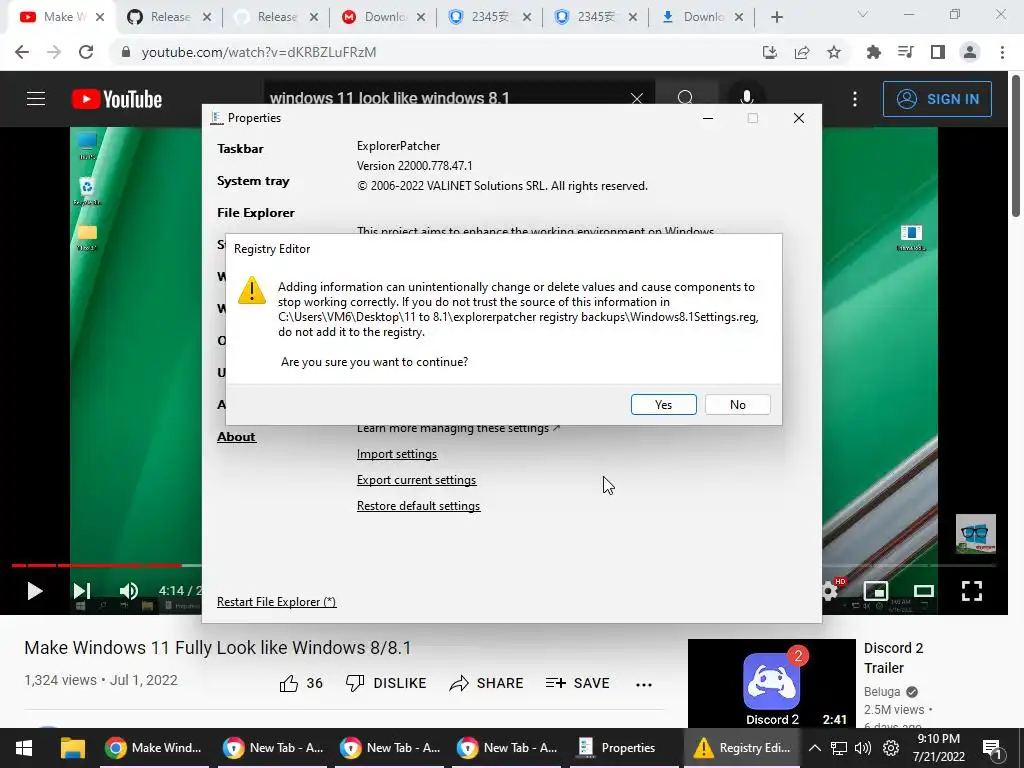Open Discord 2 Trailer thumbnail
Image resolution: width=1024 pixels, height=768 pixels.
(771, 683)
